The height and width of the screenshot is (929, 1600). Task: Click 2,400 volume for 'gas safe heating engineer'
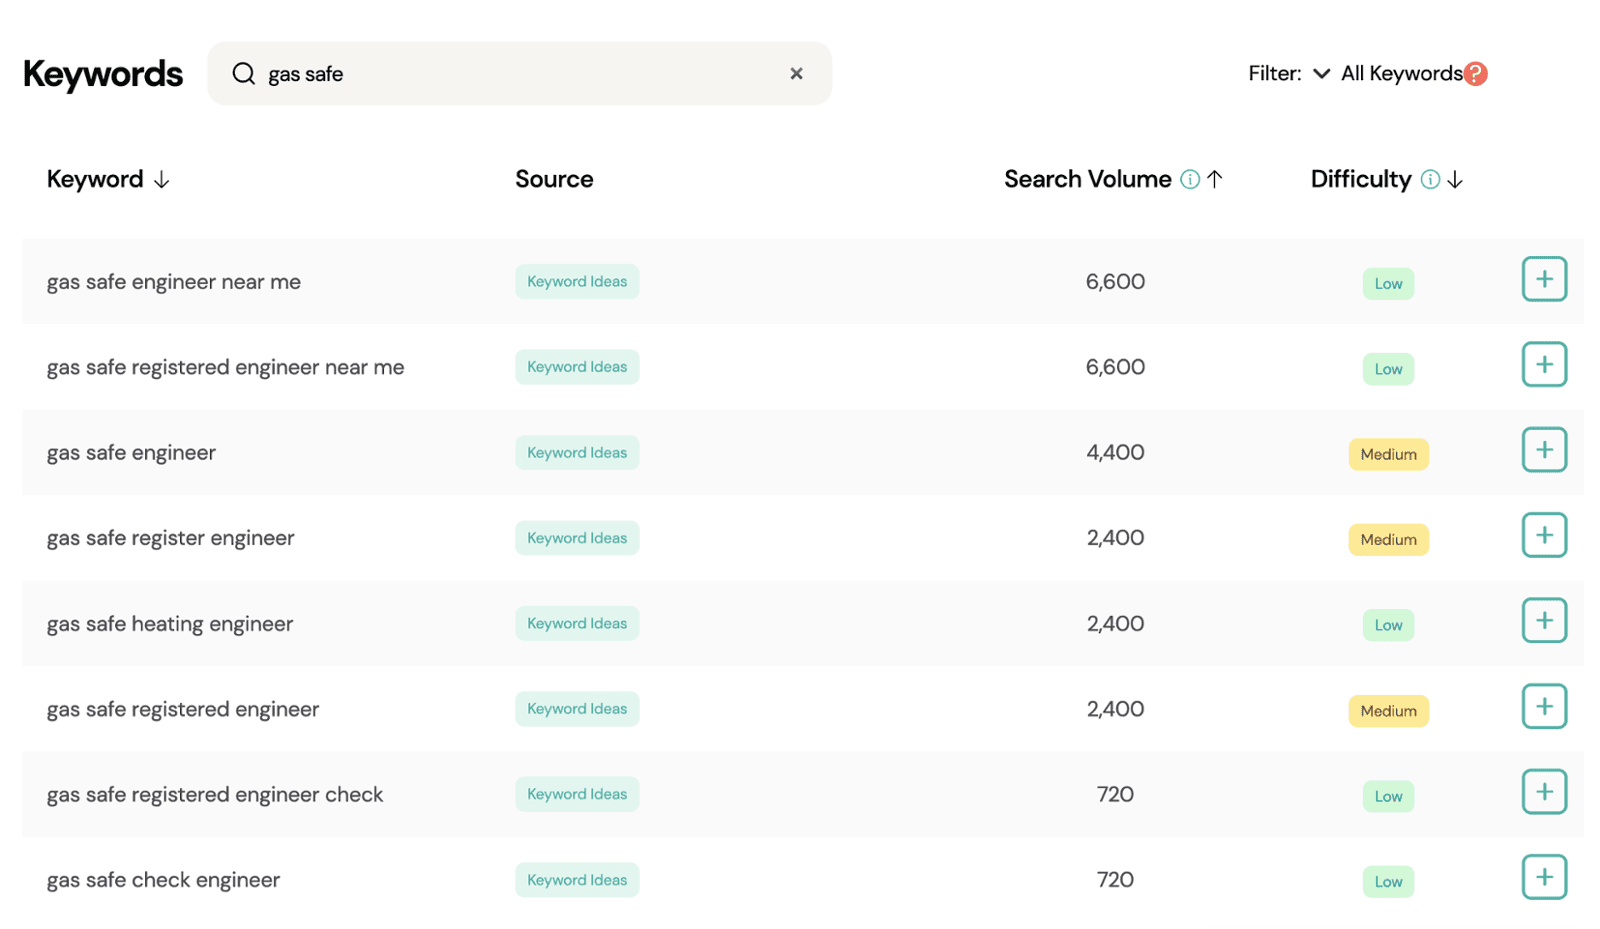pyautogui.click(x=1115, y=623)
